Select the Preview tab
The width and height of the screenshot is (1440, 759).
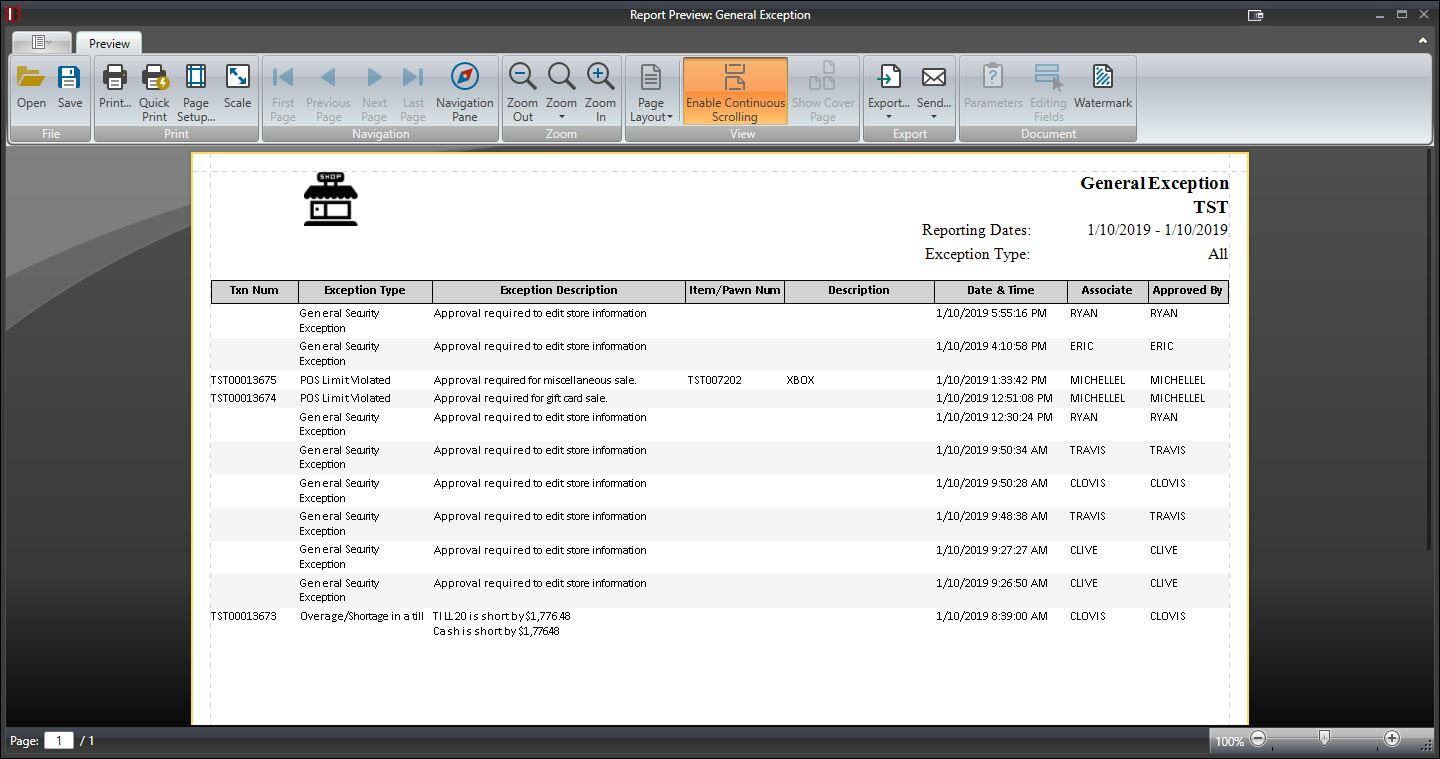coord(109,43)
